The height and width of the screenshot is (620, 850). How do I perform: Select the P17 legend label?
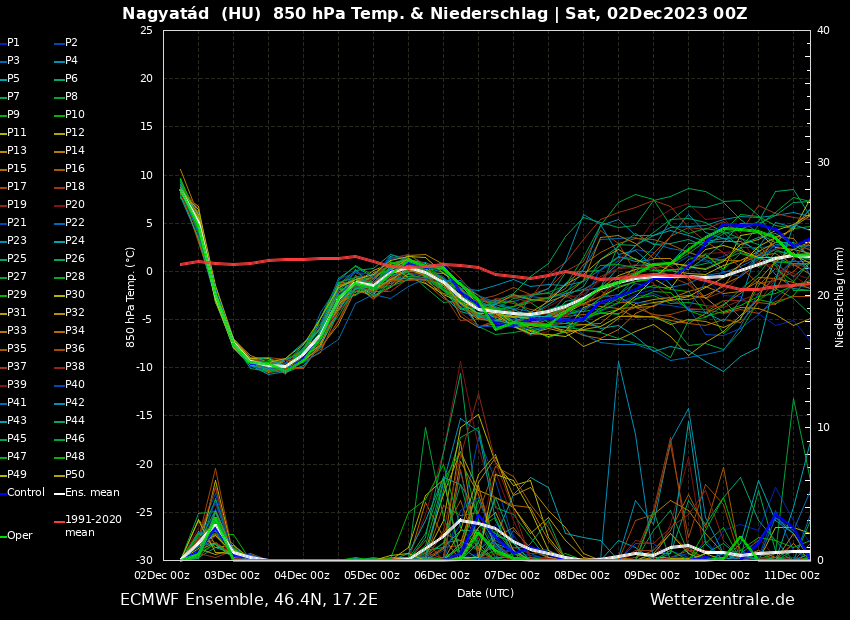(16, 187)
